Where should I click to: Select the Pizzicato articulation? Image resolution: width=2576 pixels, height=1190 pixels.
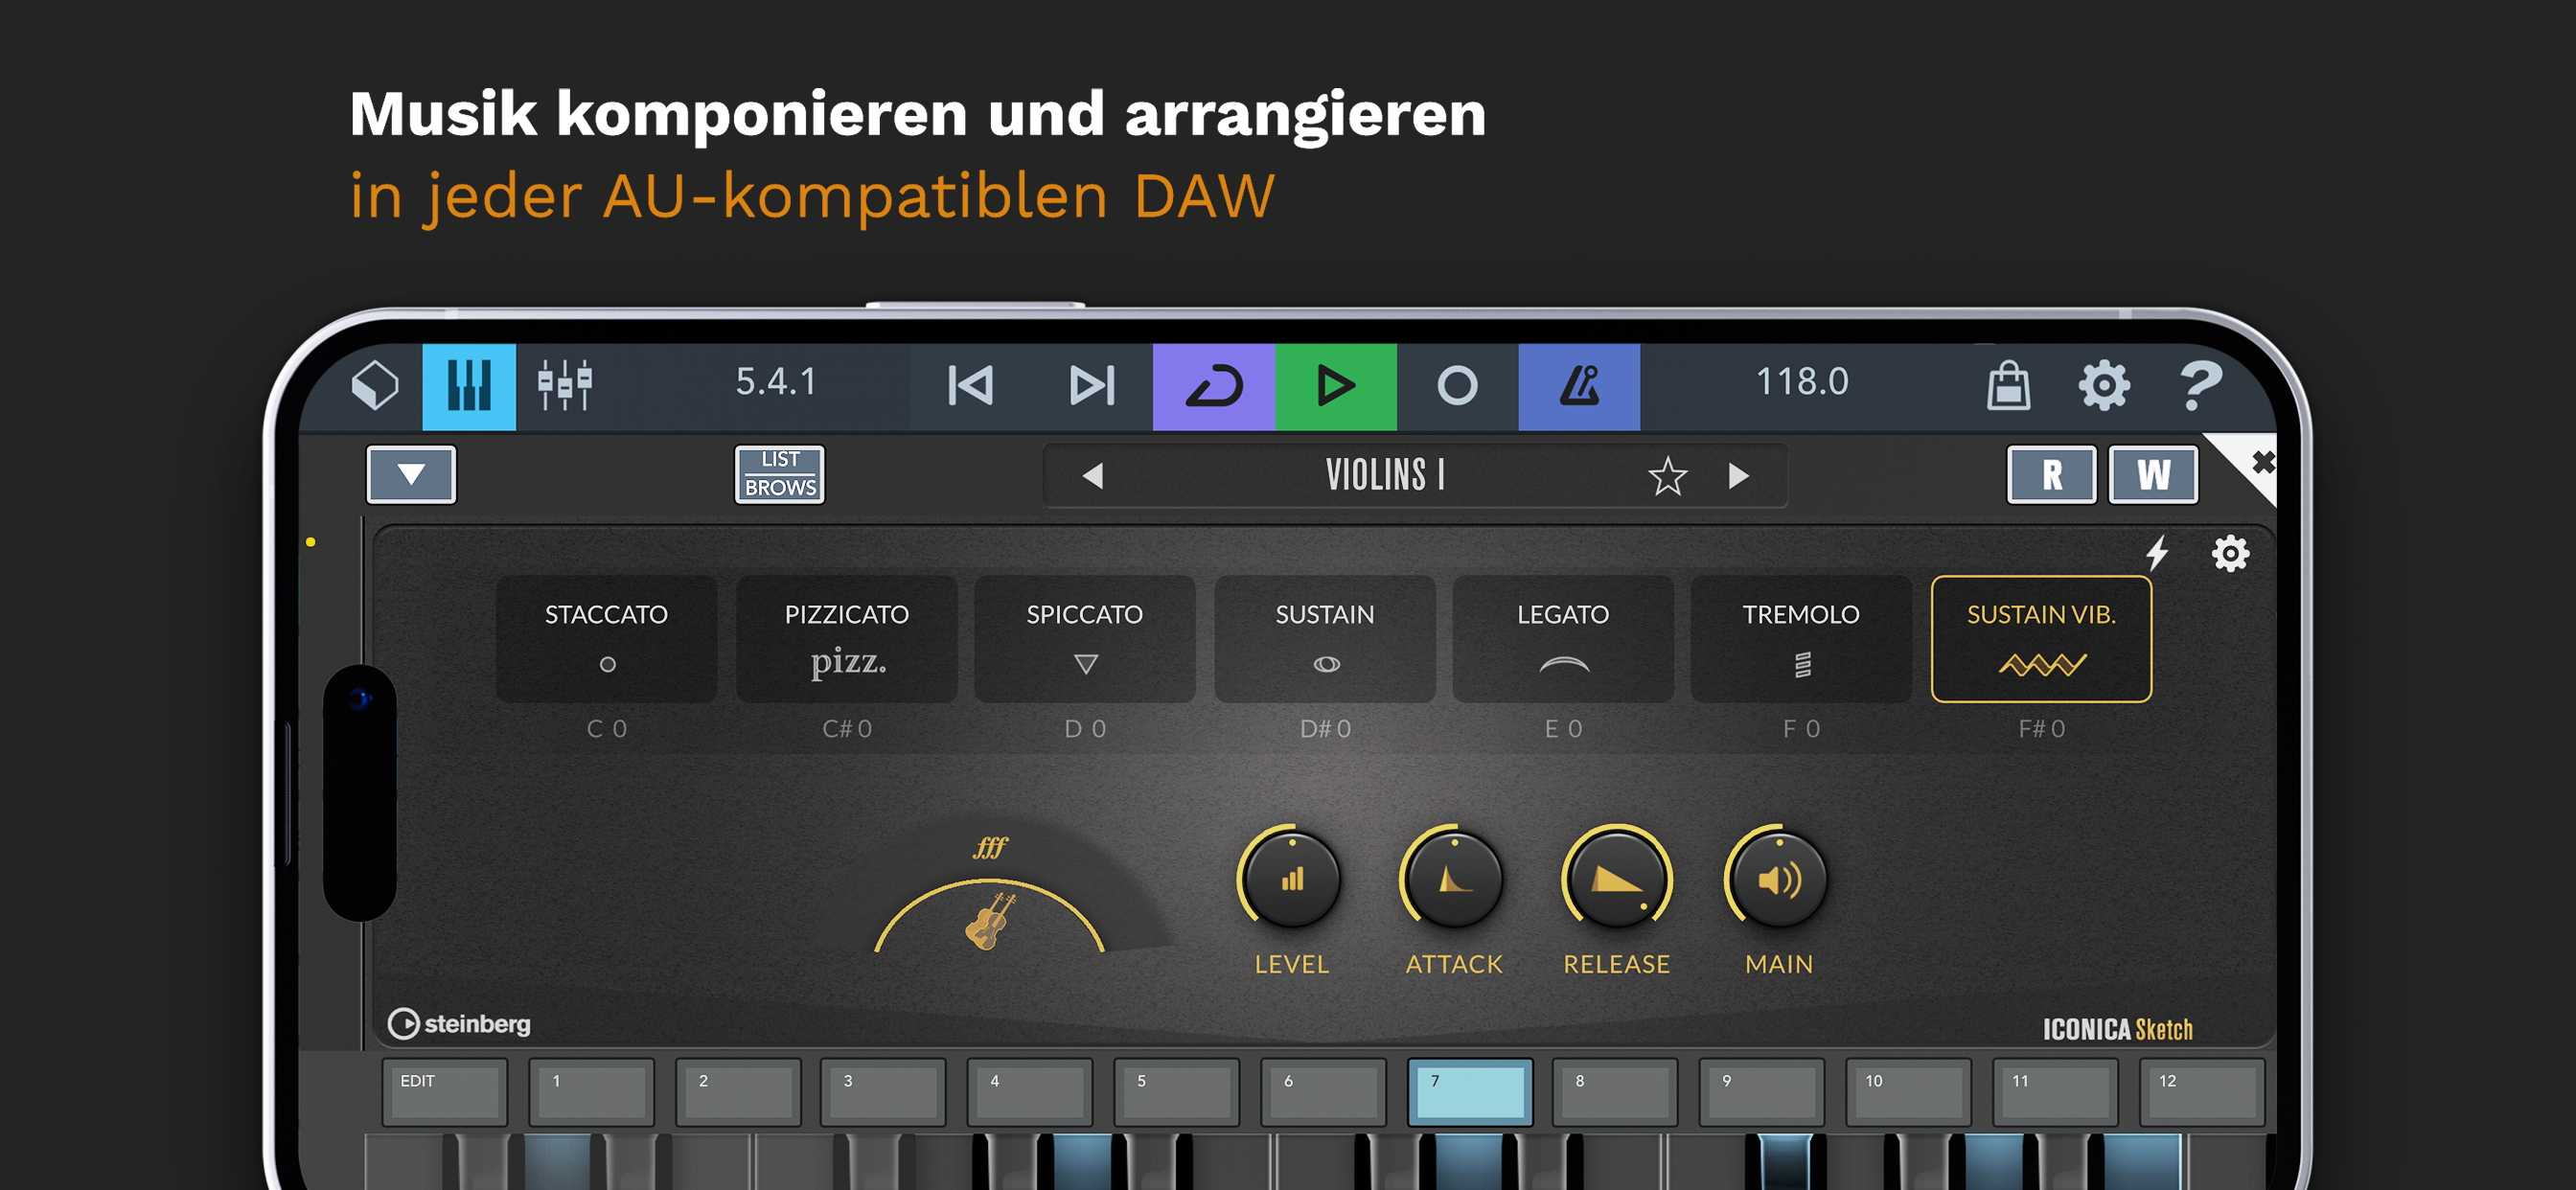click(x=846, y=638)
